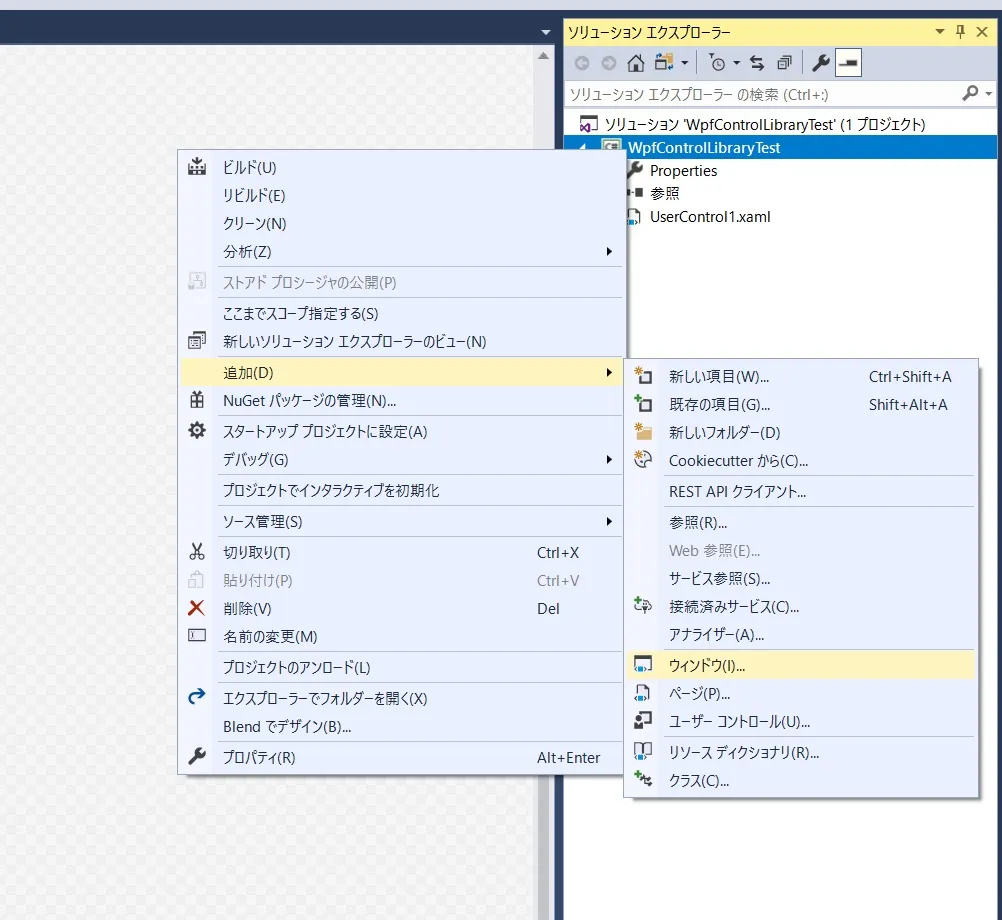The width and height of the screenshot is (1002, 920).
Task: Select UserControl1.xaml in the solution tree
Action: [709, 217]
